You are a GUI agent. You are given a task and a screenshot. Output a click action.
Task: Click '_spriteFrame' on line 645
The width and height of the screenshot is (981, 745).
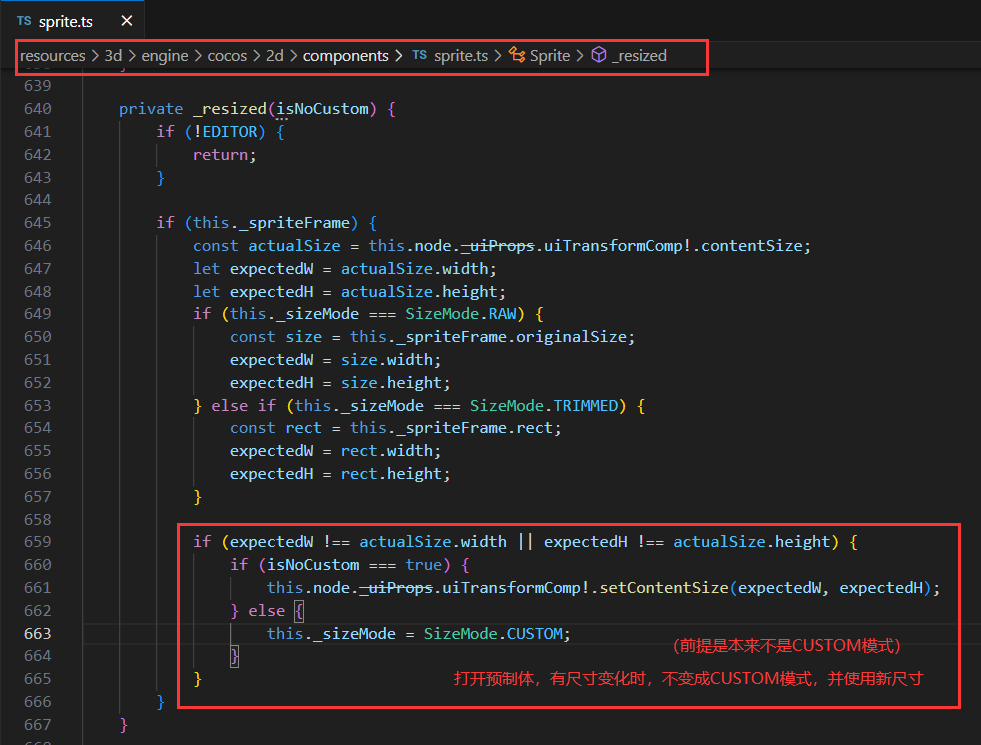[x=295, y=223]
